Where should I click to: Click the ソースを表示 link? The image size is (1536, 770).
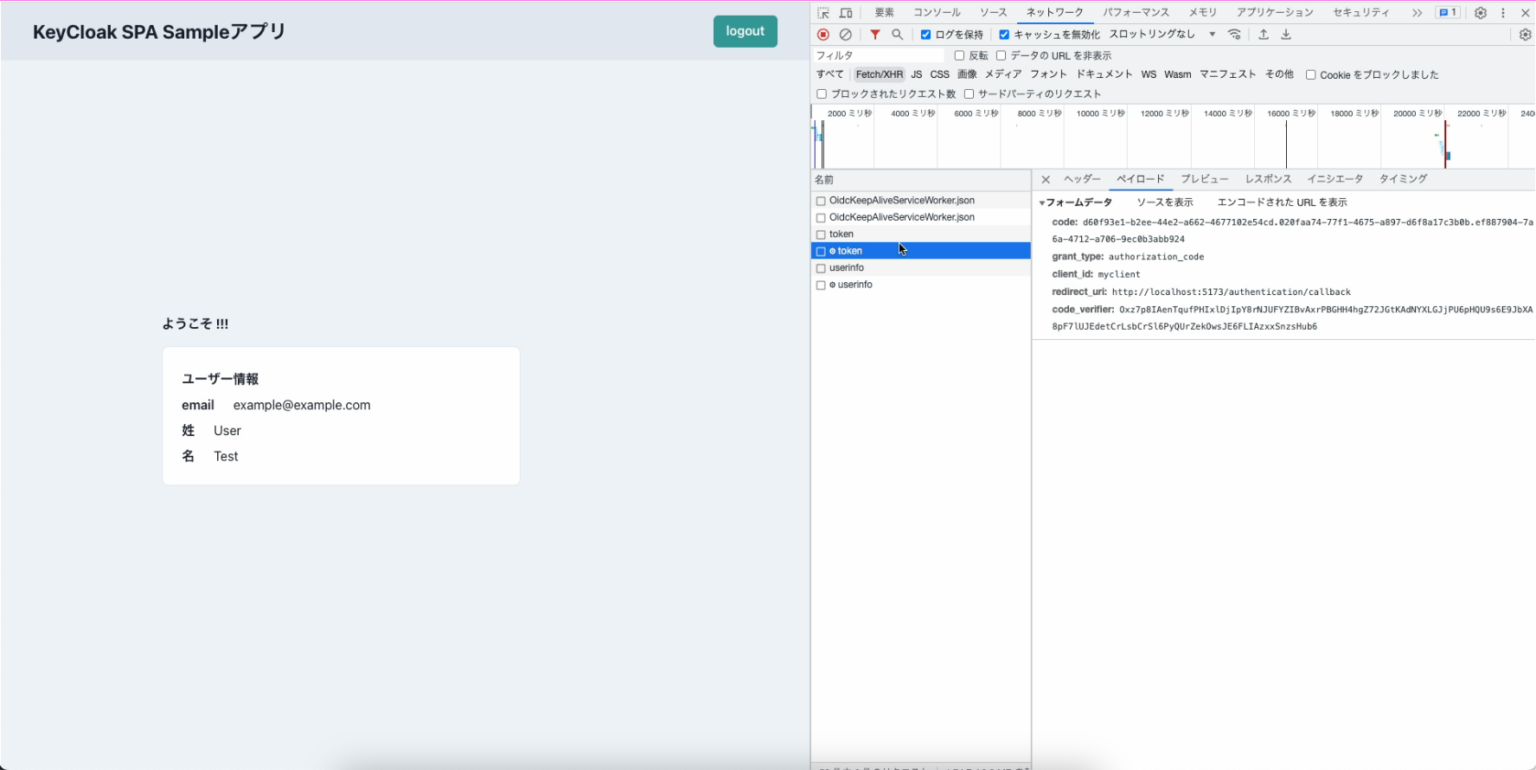coord(1167,201)
